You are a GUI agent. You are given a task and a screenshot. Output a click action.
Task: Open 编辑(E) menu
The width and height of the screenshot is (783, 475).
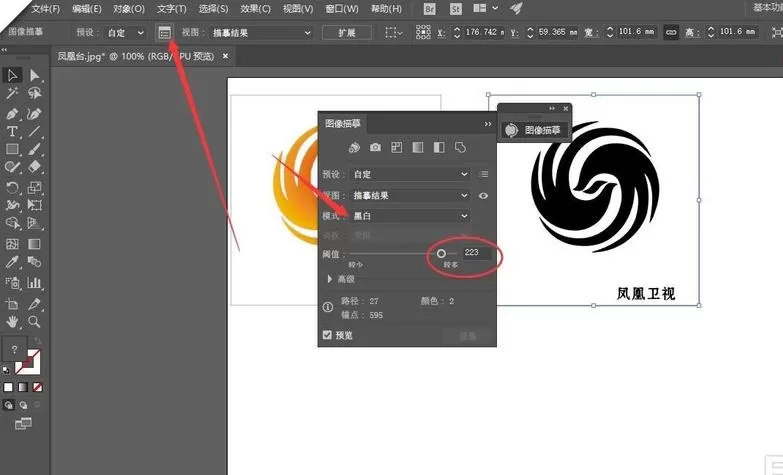[87, 9]
